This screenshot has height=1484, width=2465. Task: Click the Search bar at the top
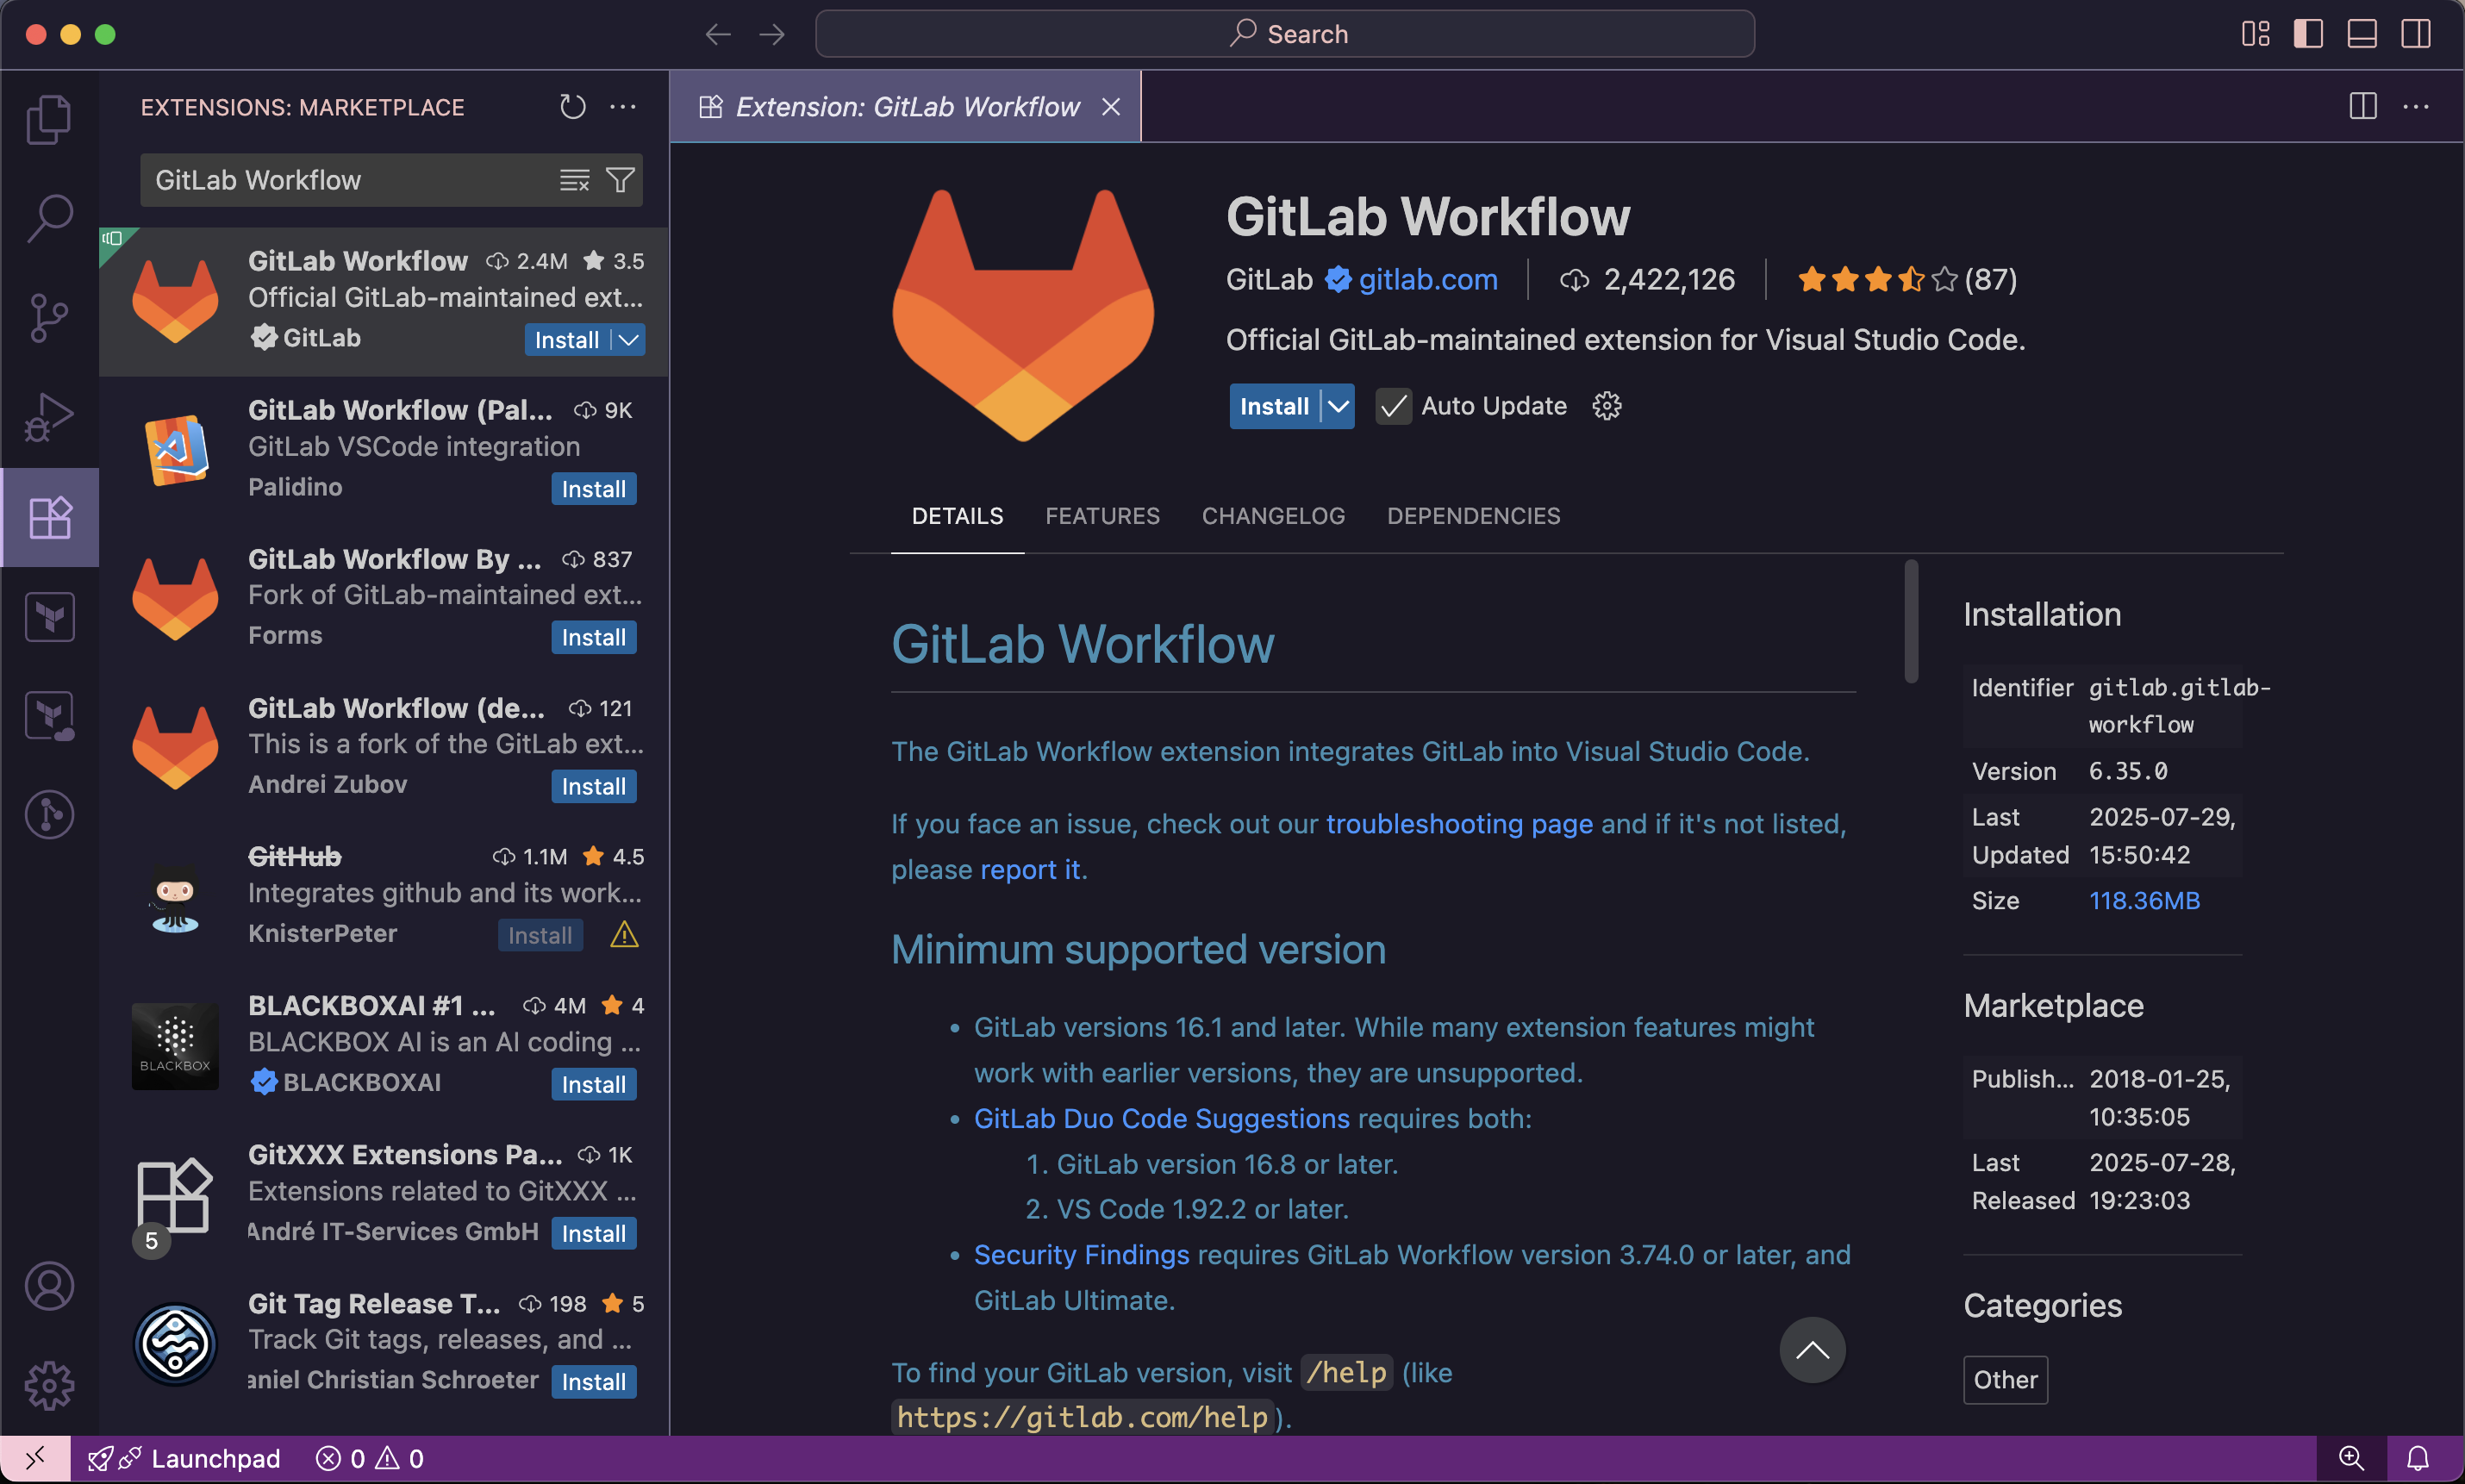(1286, 33)
